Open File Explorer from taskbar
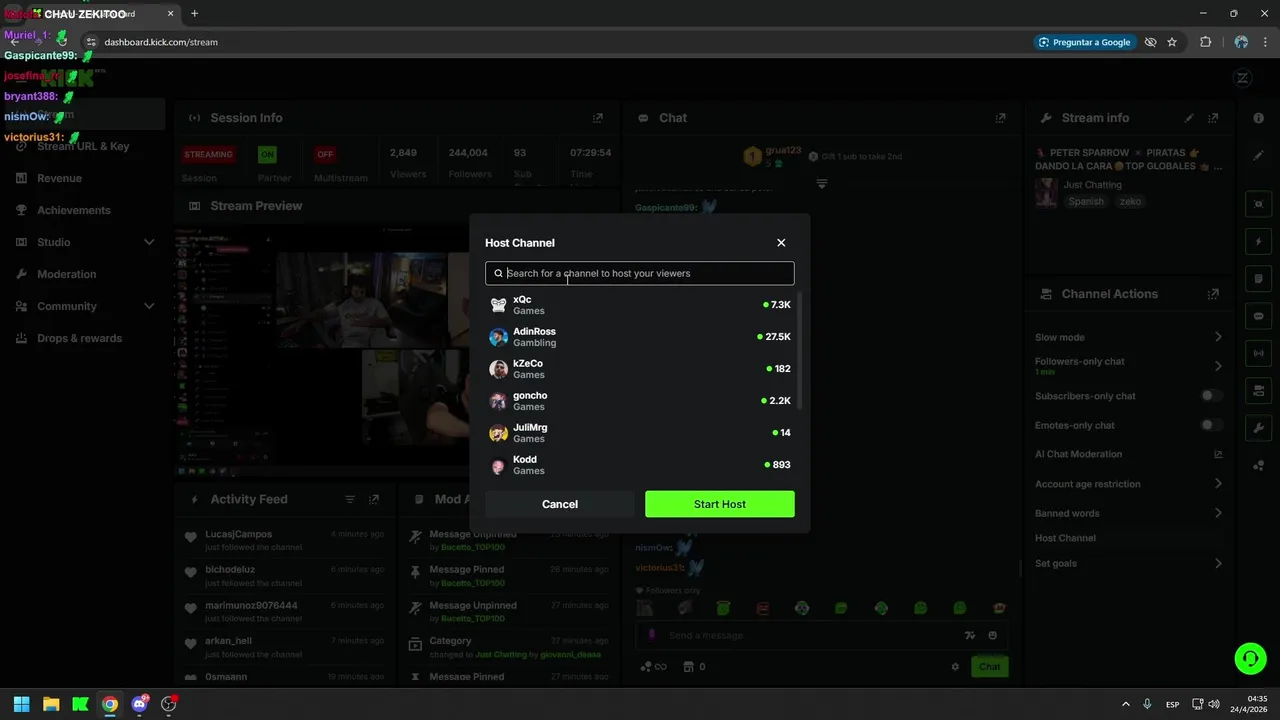Screen dimensions: 1280x720 [51, 704]
